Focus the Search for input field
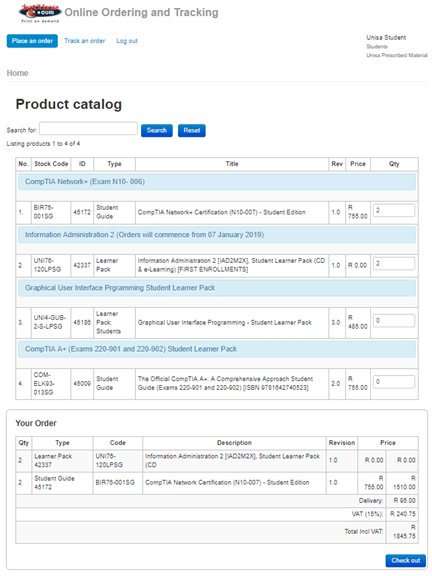This screenshot has width=432, height=576. (89, 129)
